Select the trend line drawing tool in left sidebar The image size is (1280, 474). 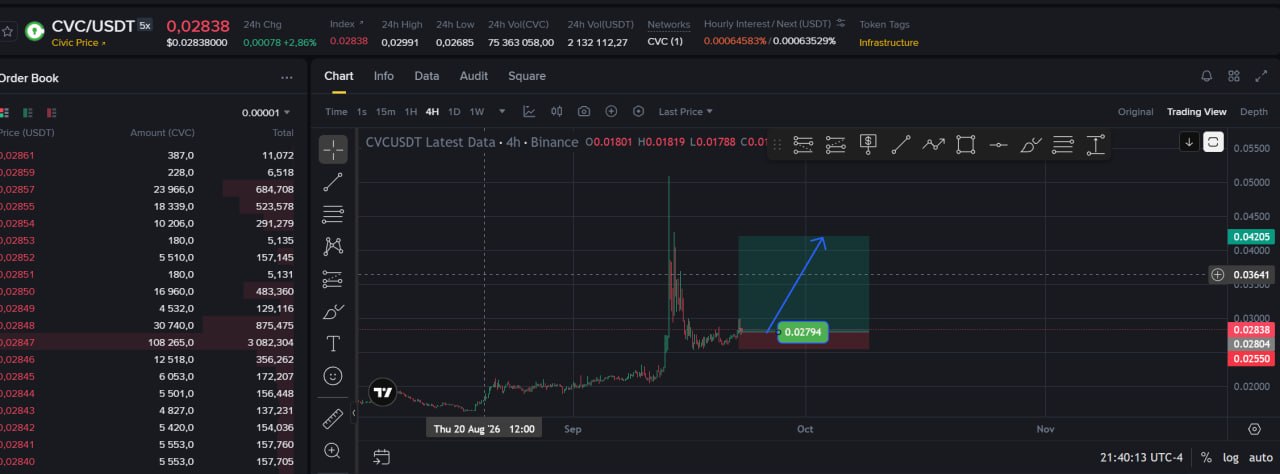(333, 182)
